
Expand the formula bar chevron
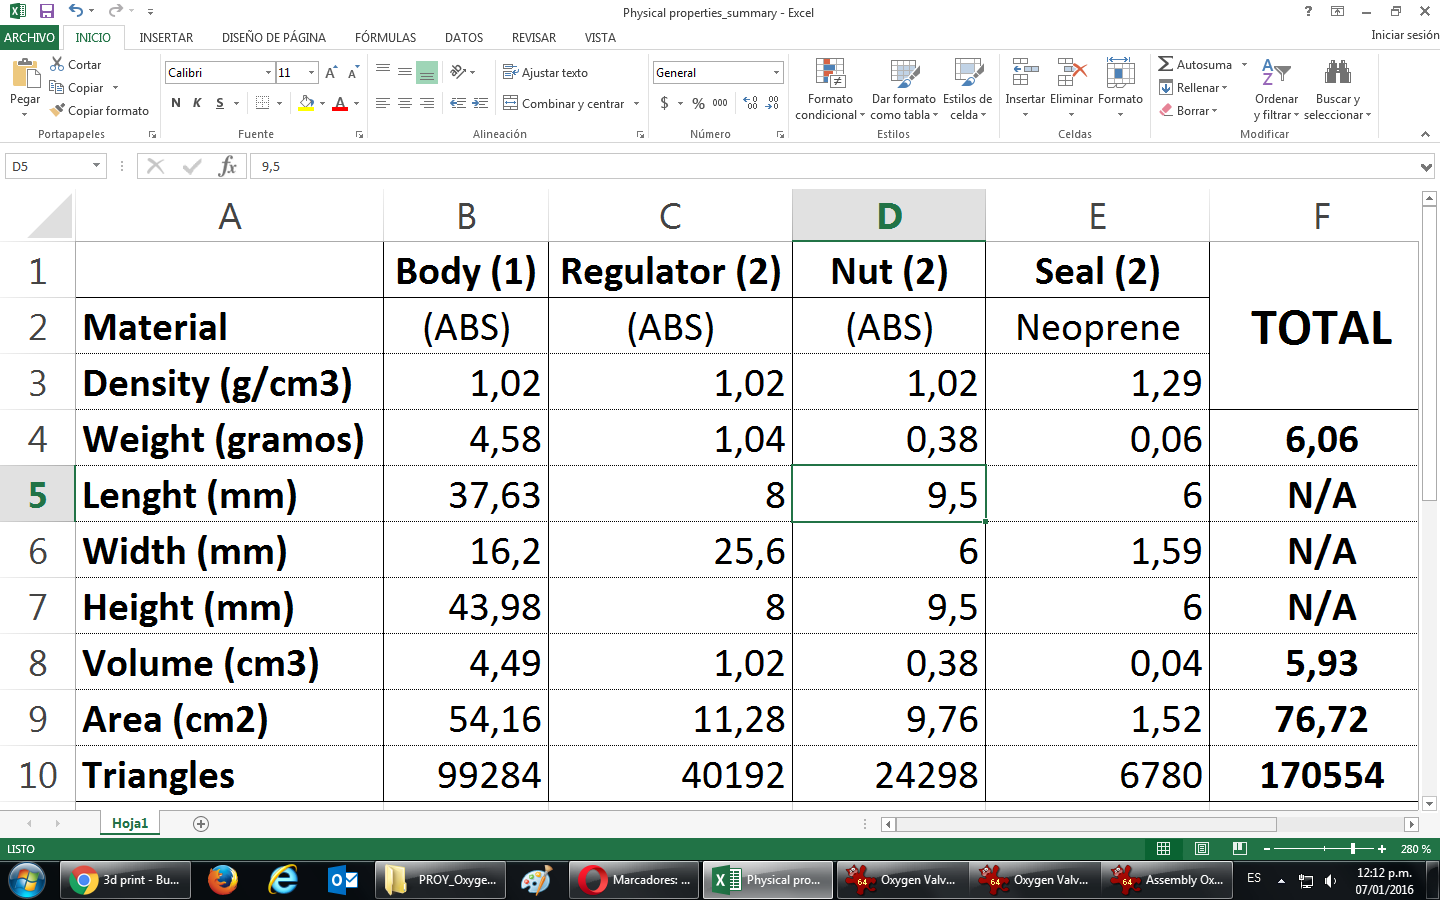[1427, 167]
